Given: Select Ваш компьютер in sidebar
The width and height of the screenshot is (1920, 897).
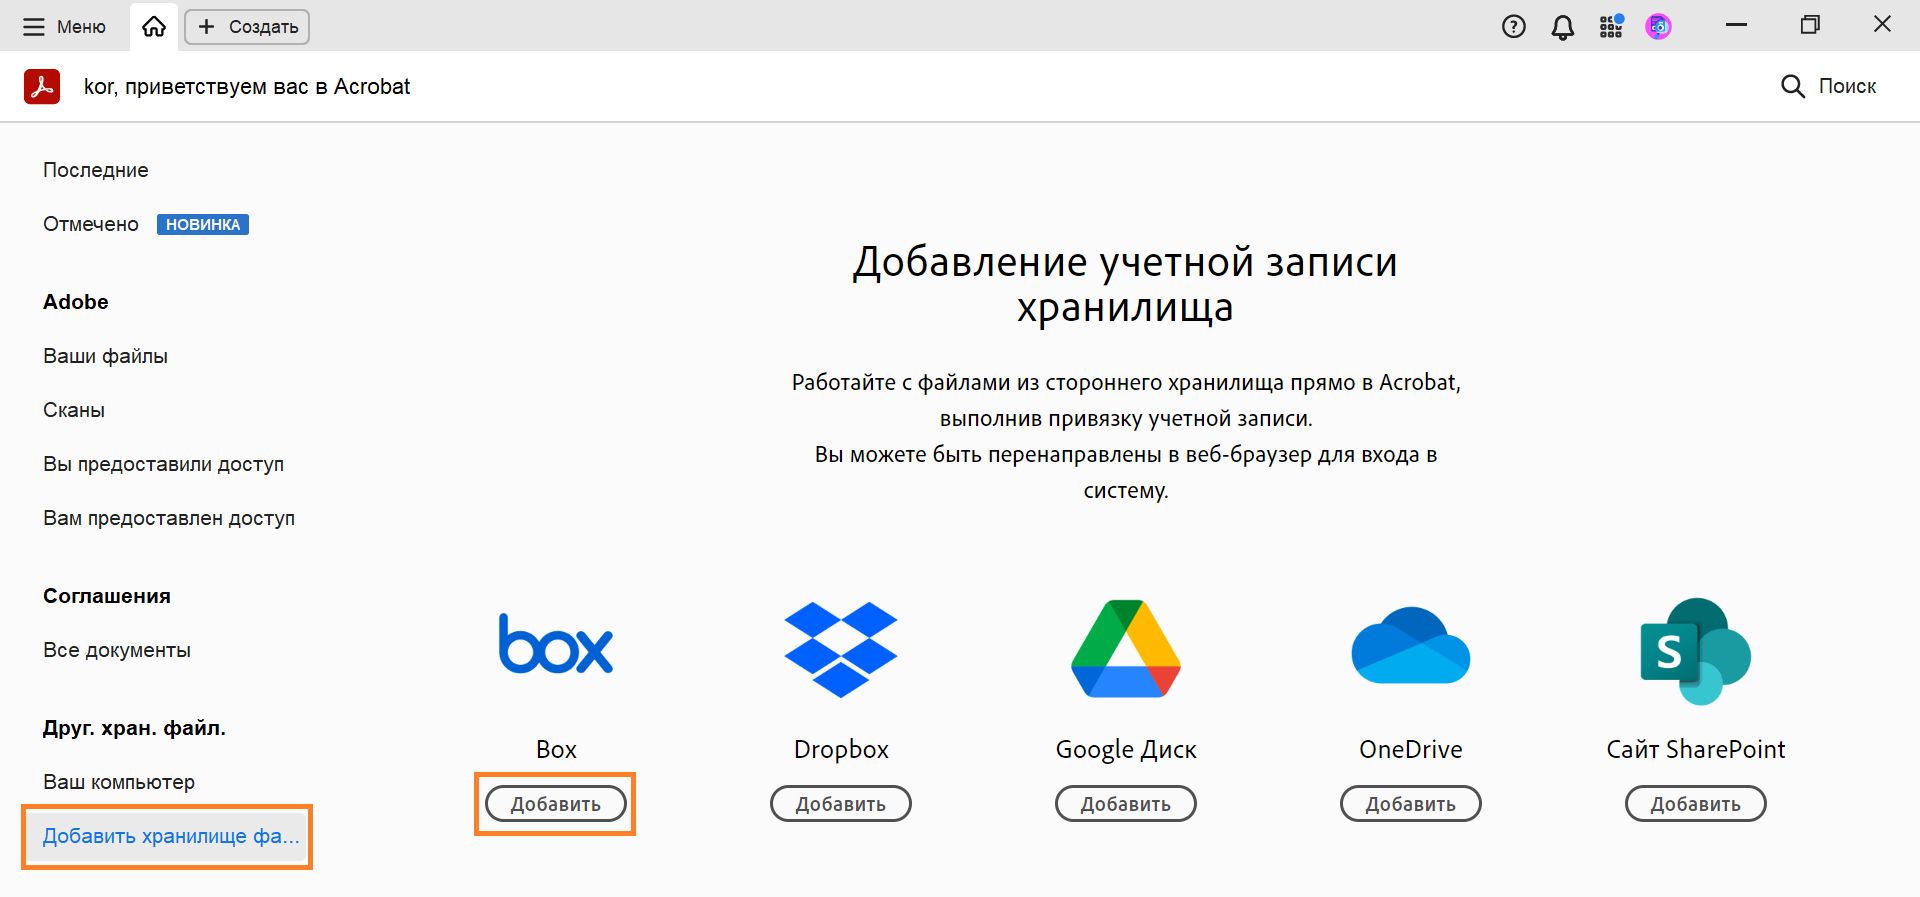Looking at the screenshot, I should (119, 782).
